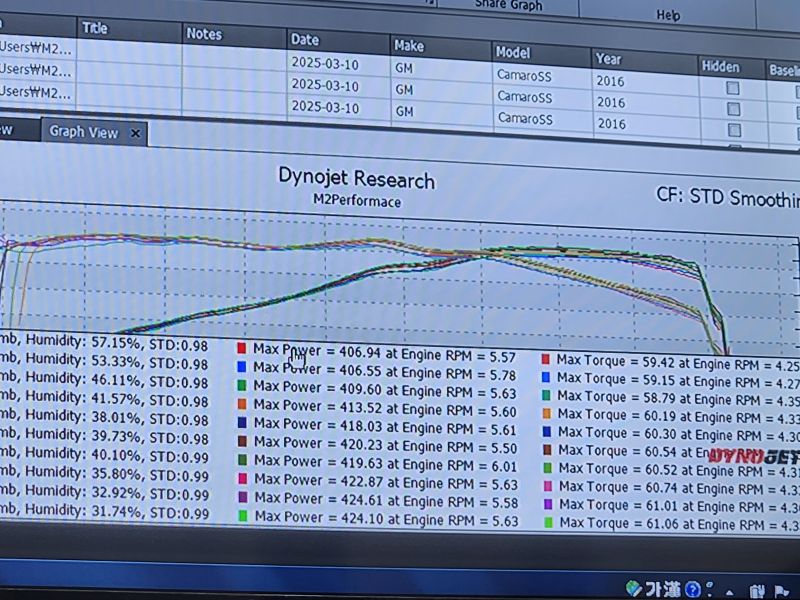Viewport: 800px width, 600px height.
Task: Click the 'M2Performace' graph subtitle
Action: 357,201
